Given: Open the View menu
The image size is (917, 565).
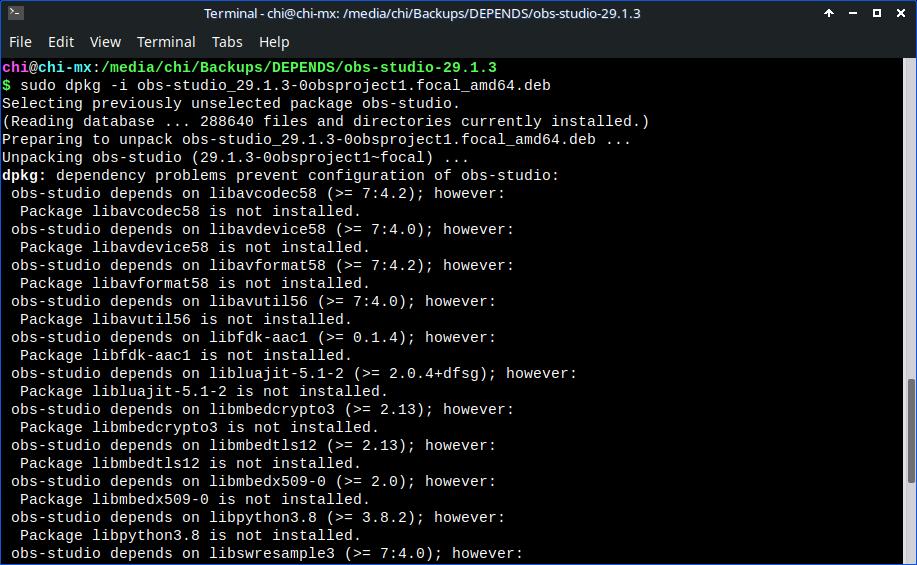Looking at the screenshot, I should pos(105,42).
